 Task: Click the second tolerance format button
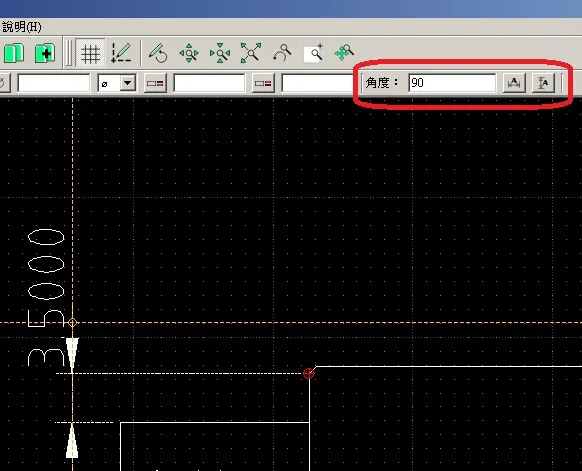pos(263,83)
